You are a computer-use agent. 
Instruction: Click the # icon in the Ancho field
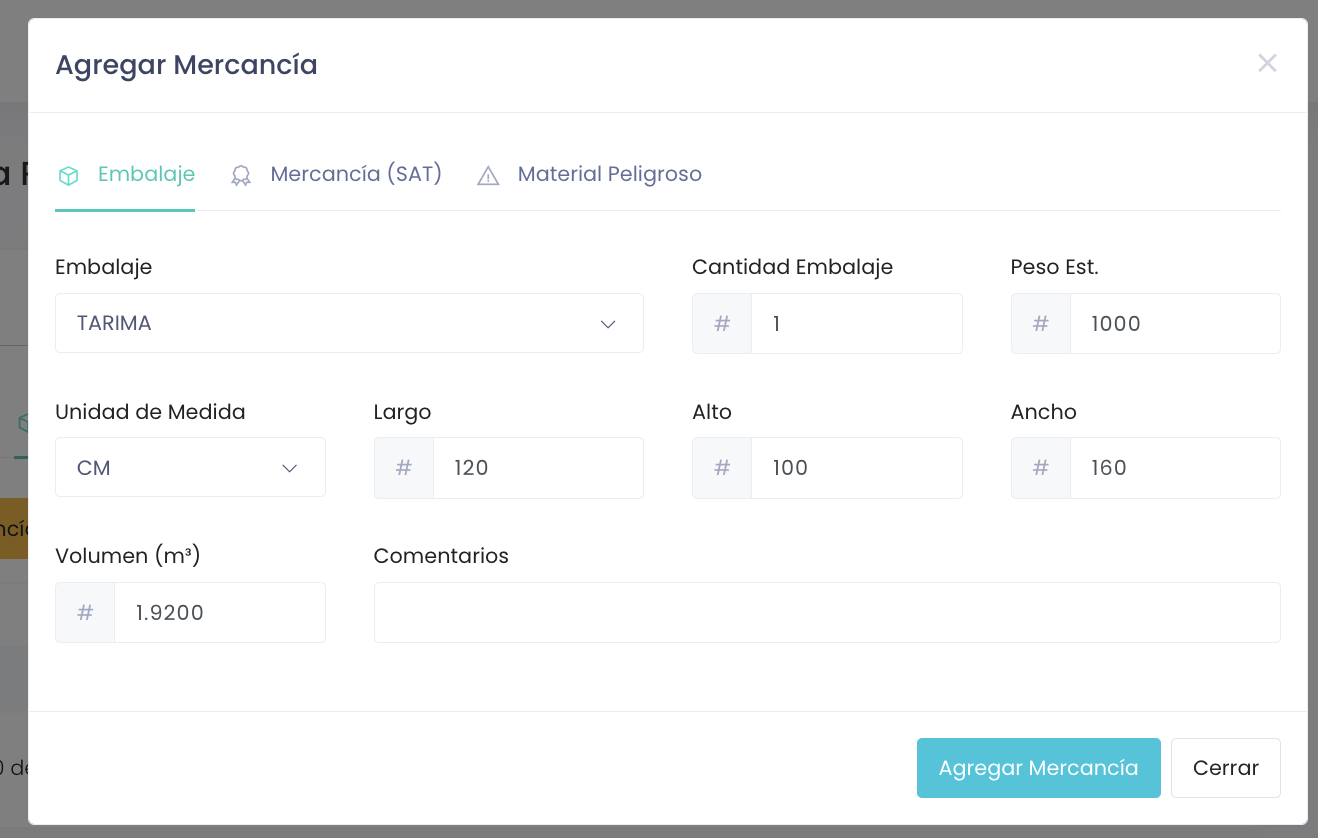[x=1040, y=467]
